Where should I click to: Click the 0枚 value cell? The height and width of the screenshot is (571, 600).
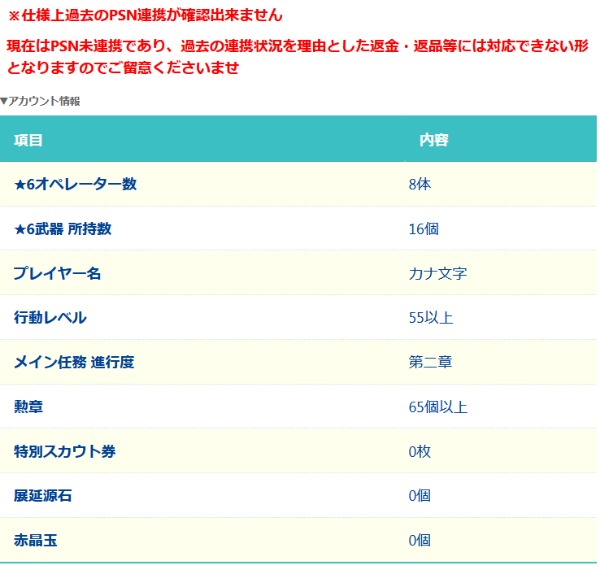click(x=419, y=451)
